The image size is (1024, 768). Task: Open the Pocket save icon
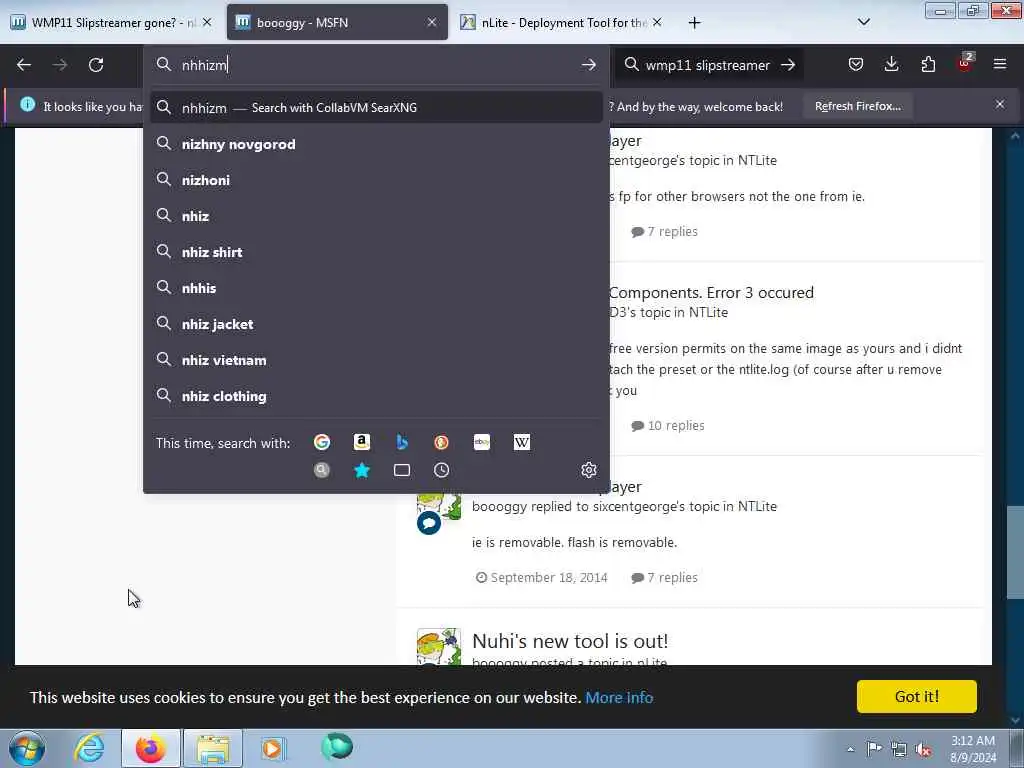click(x=856, y=64)
